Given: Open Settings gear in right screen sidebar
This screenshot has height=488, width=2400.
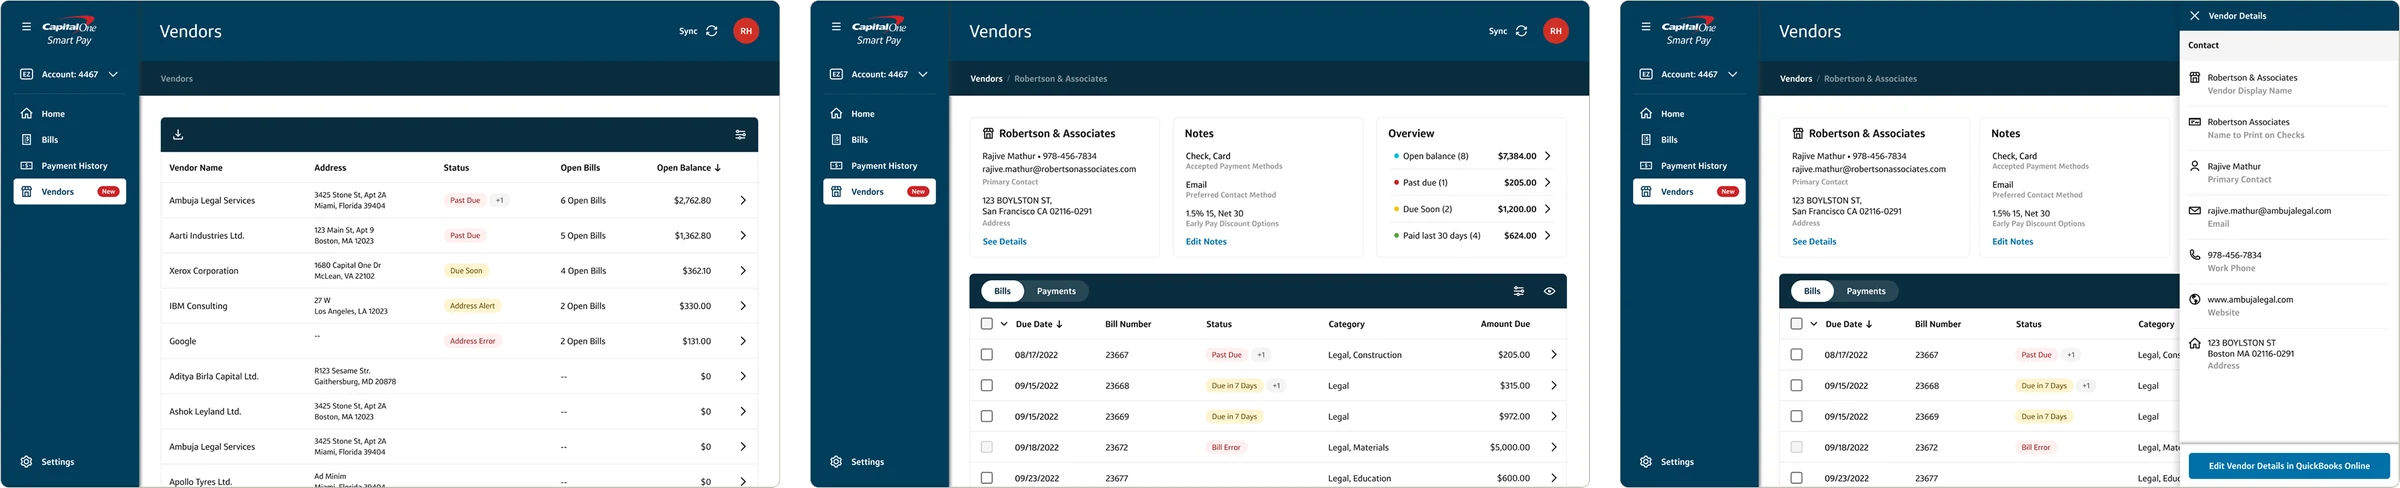Looking at the screenshot, I should pos(1647,462).
